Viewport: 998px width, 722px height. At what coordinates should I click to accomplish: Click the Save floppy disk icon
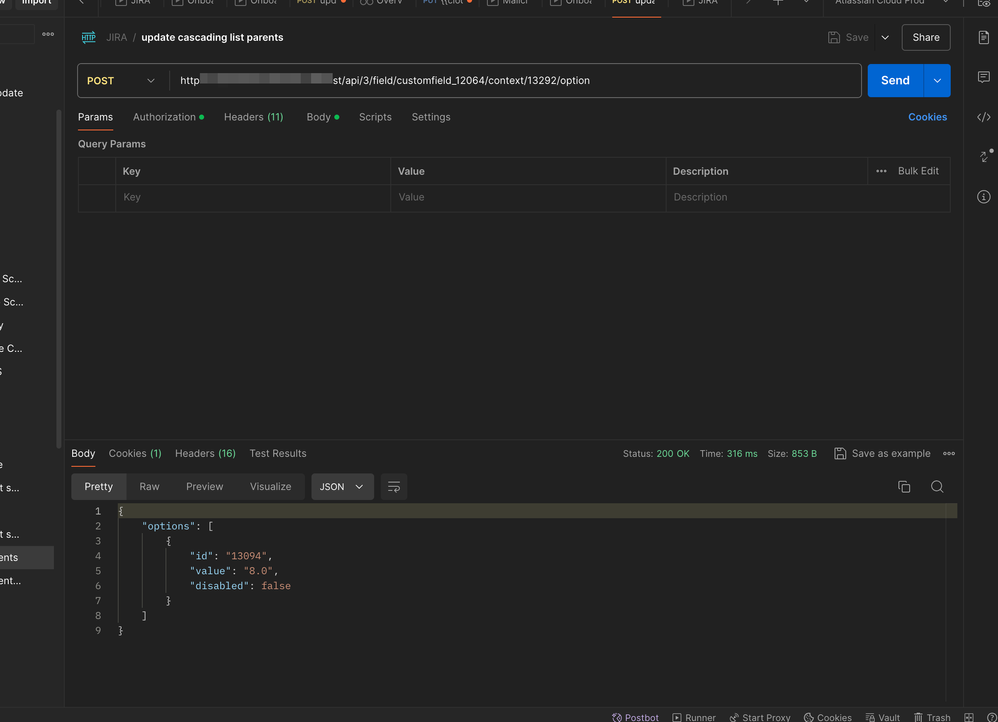[x=834, y=38]
